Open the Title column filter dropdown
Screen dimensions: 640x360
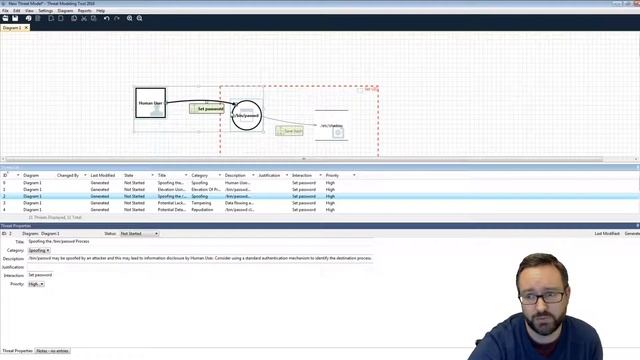point(186,176)
